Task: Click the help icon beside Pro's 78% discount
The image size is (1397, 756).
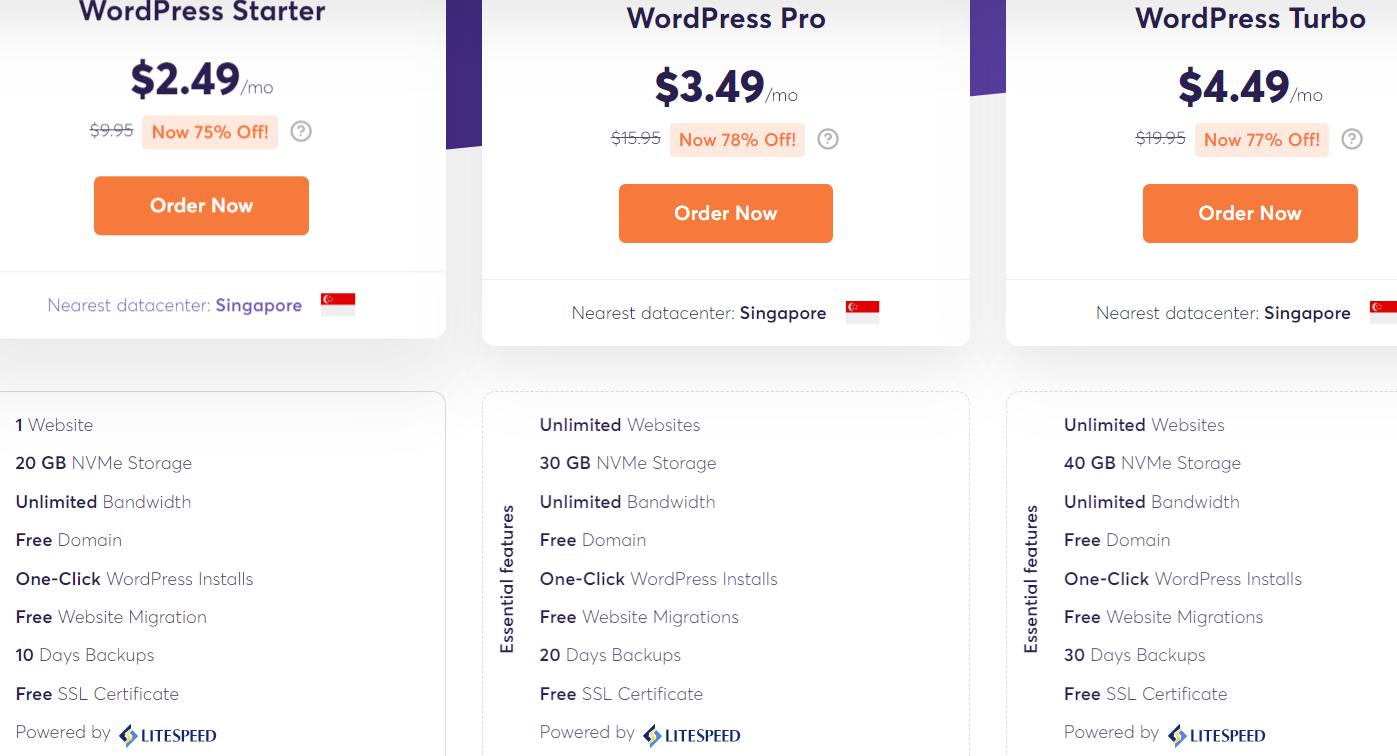Action: [x=828, y=139]
